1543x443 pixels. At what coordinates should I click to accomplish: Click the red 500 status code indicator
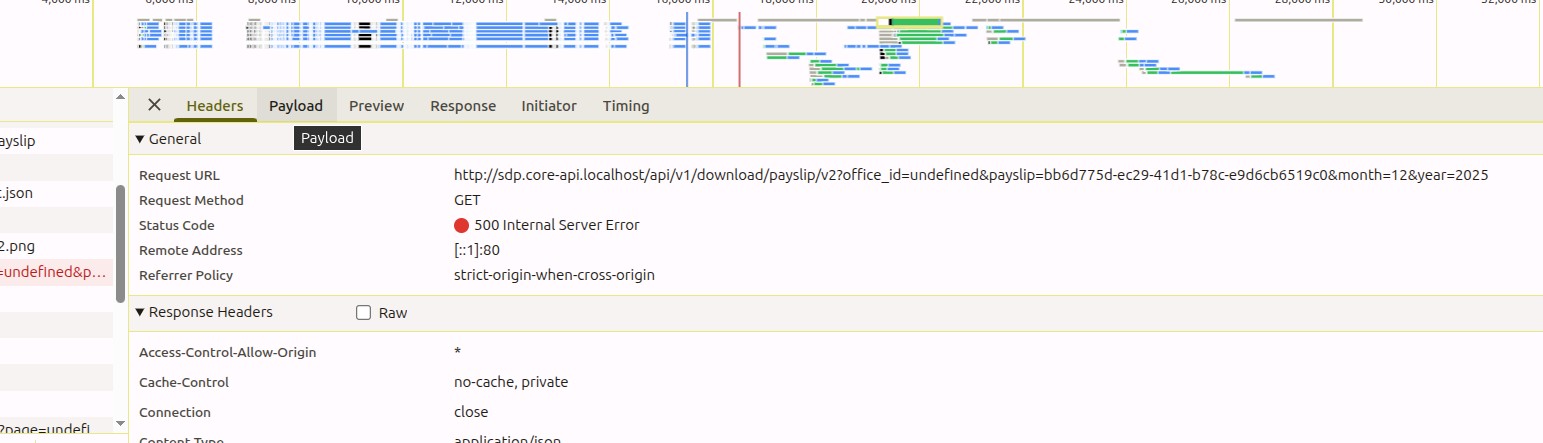click(x=462, y=225)
